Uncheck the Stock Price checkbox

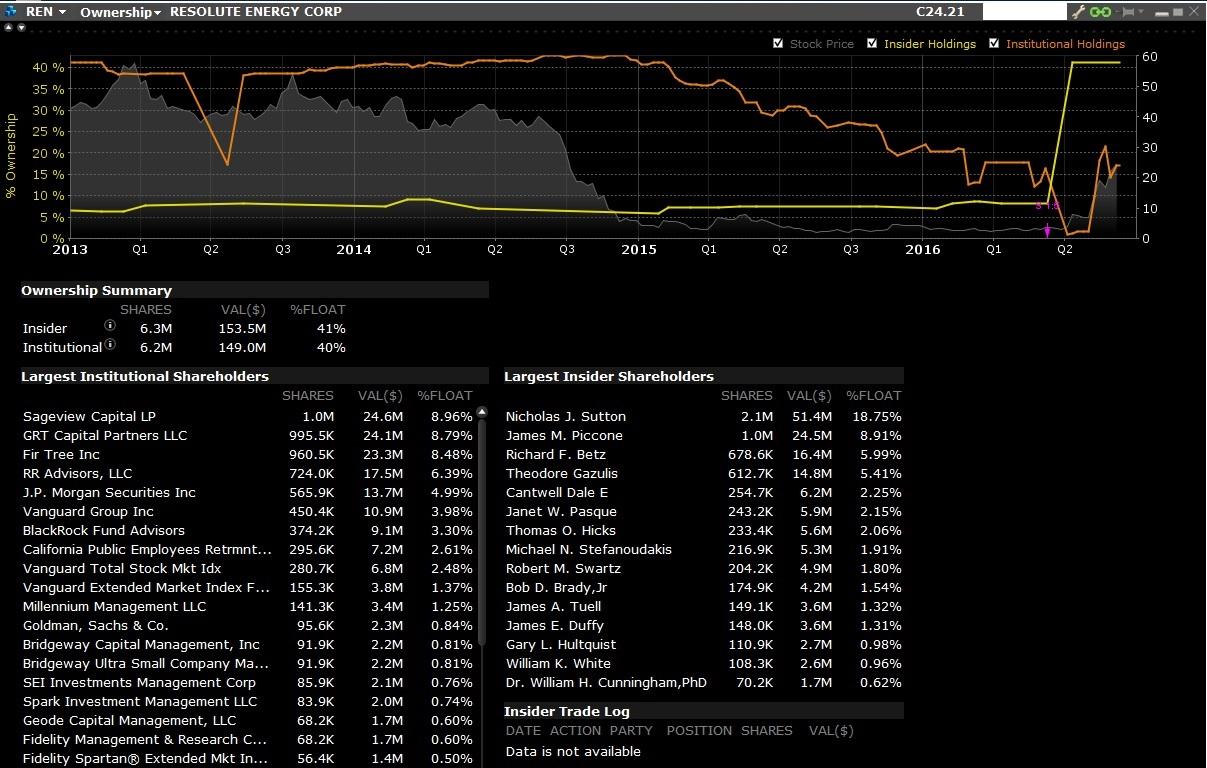point(778,43)
